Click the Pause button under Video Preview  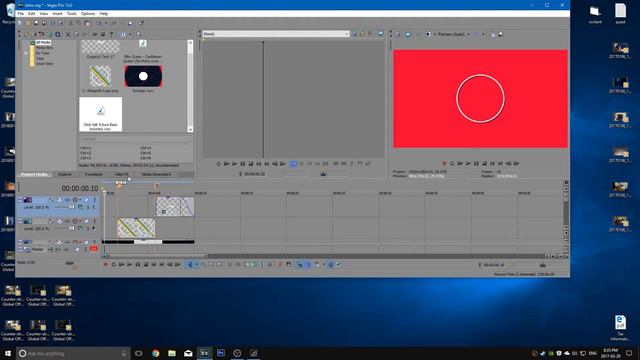click(x=476, y=164)
